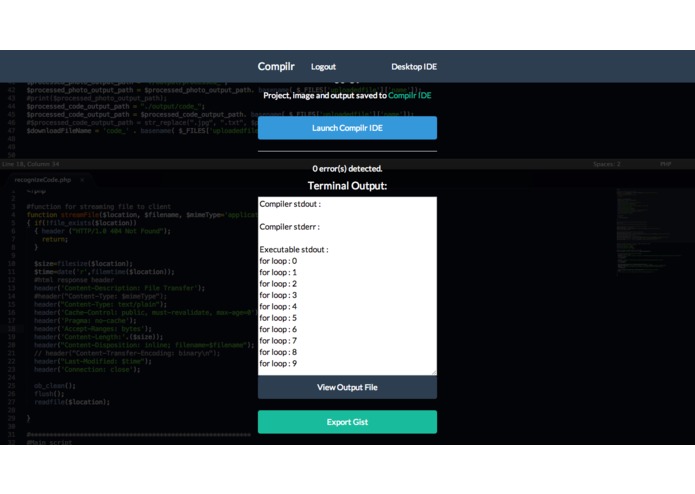Select the 'for loop : 1' output line
This screenshot has height=494, width=695.
pyautogui.click(x=278, y=272)
